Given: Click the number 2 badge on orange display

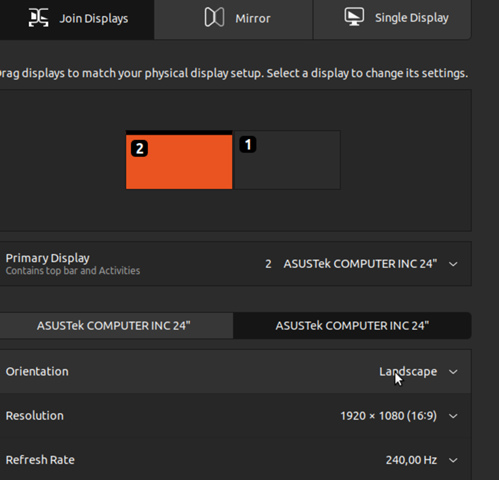Looking at the screenshot, I should pos(139,148).
